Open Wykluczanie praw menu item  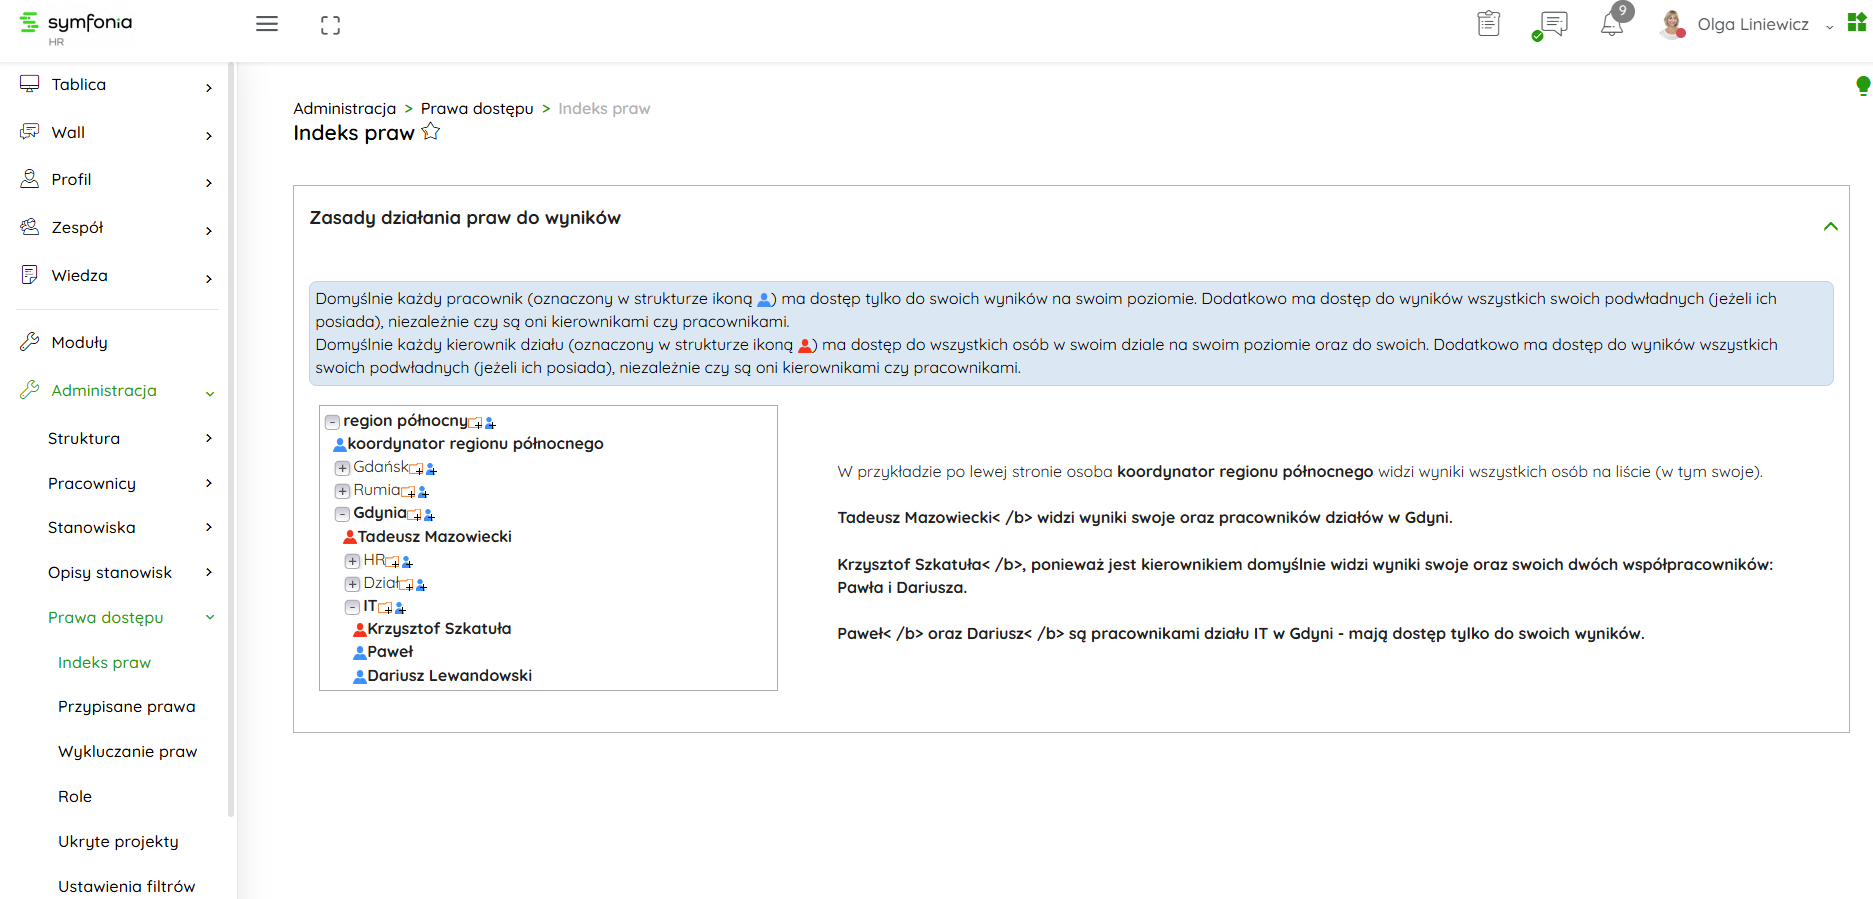tap(128, 752)
